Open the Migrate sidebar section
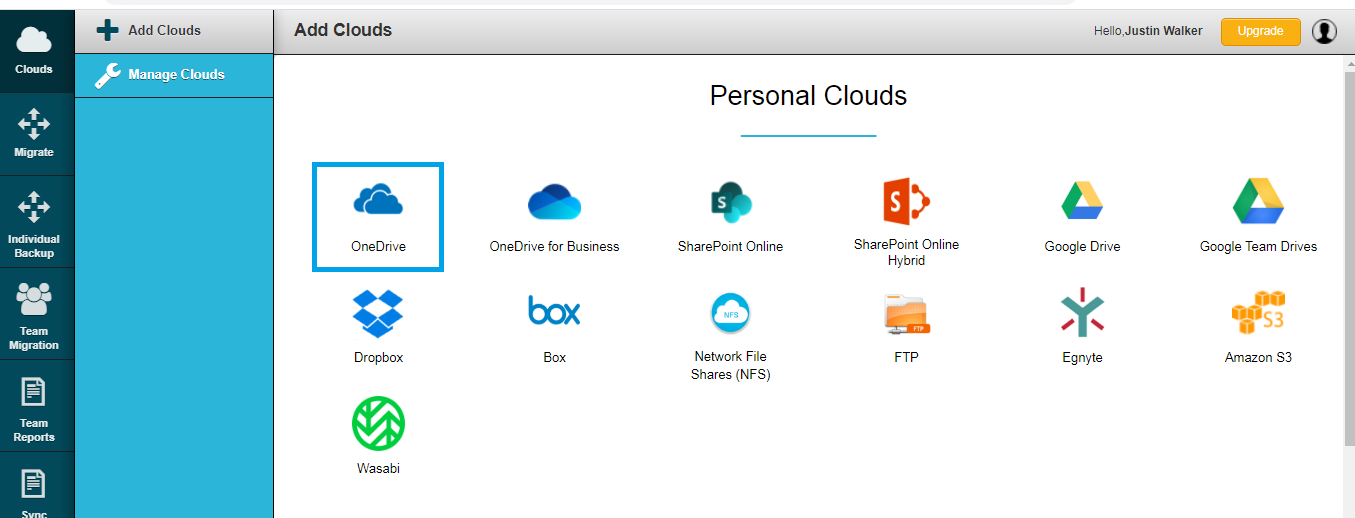Viewport: 1355px width, 518px height. click(34, 135)
